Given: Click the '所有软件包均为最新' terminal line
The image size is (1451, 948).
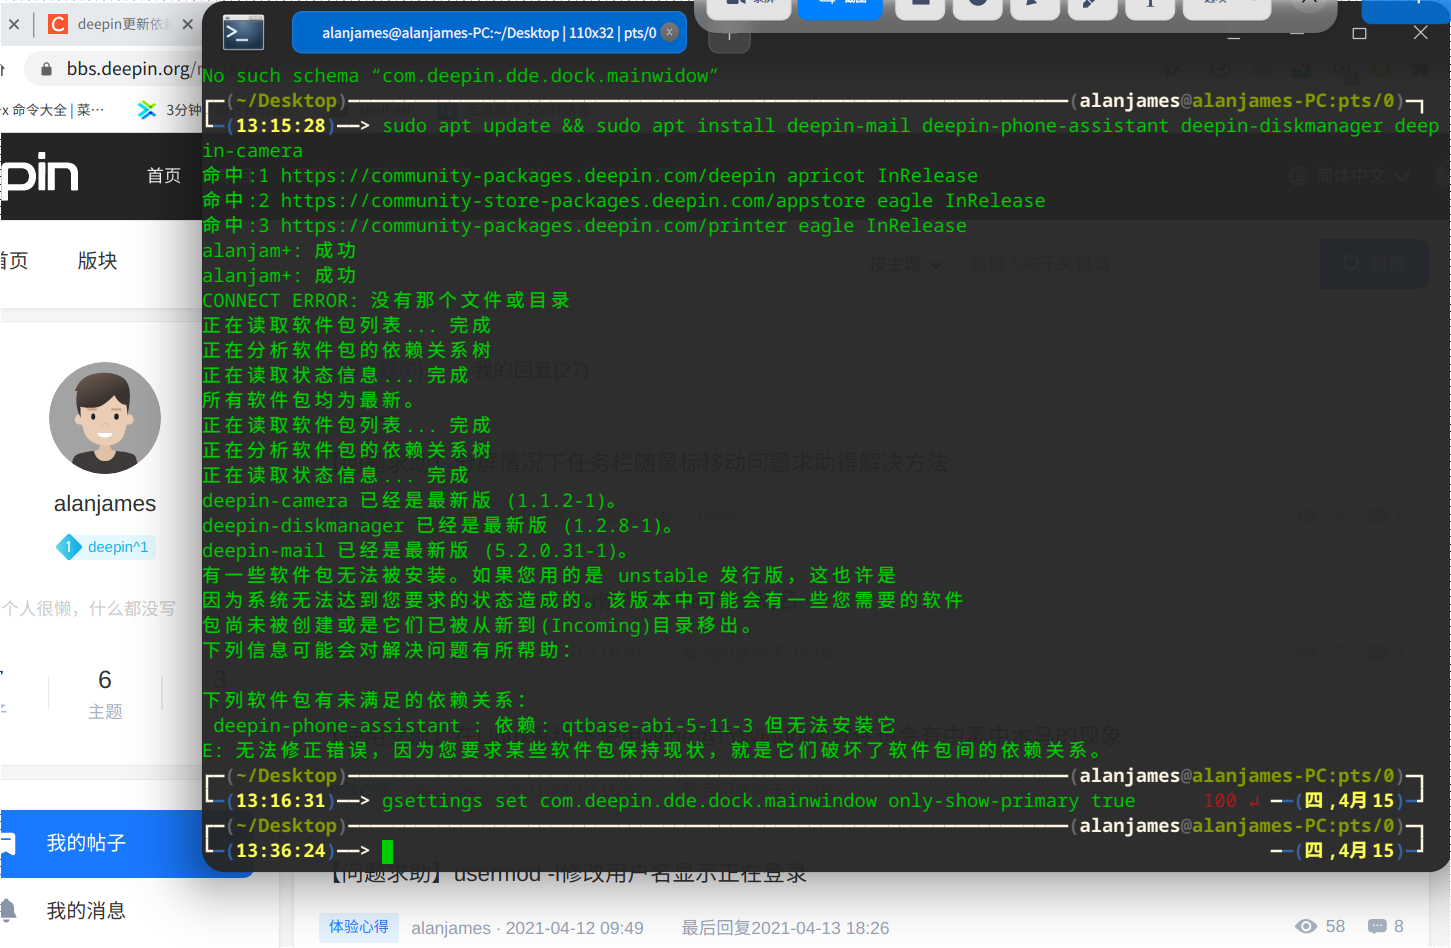Looking at the screenshot, I should 310,400.
